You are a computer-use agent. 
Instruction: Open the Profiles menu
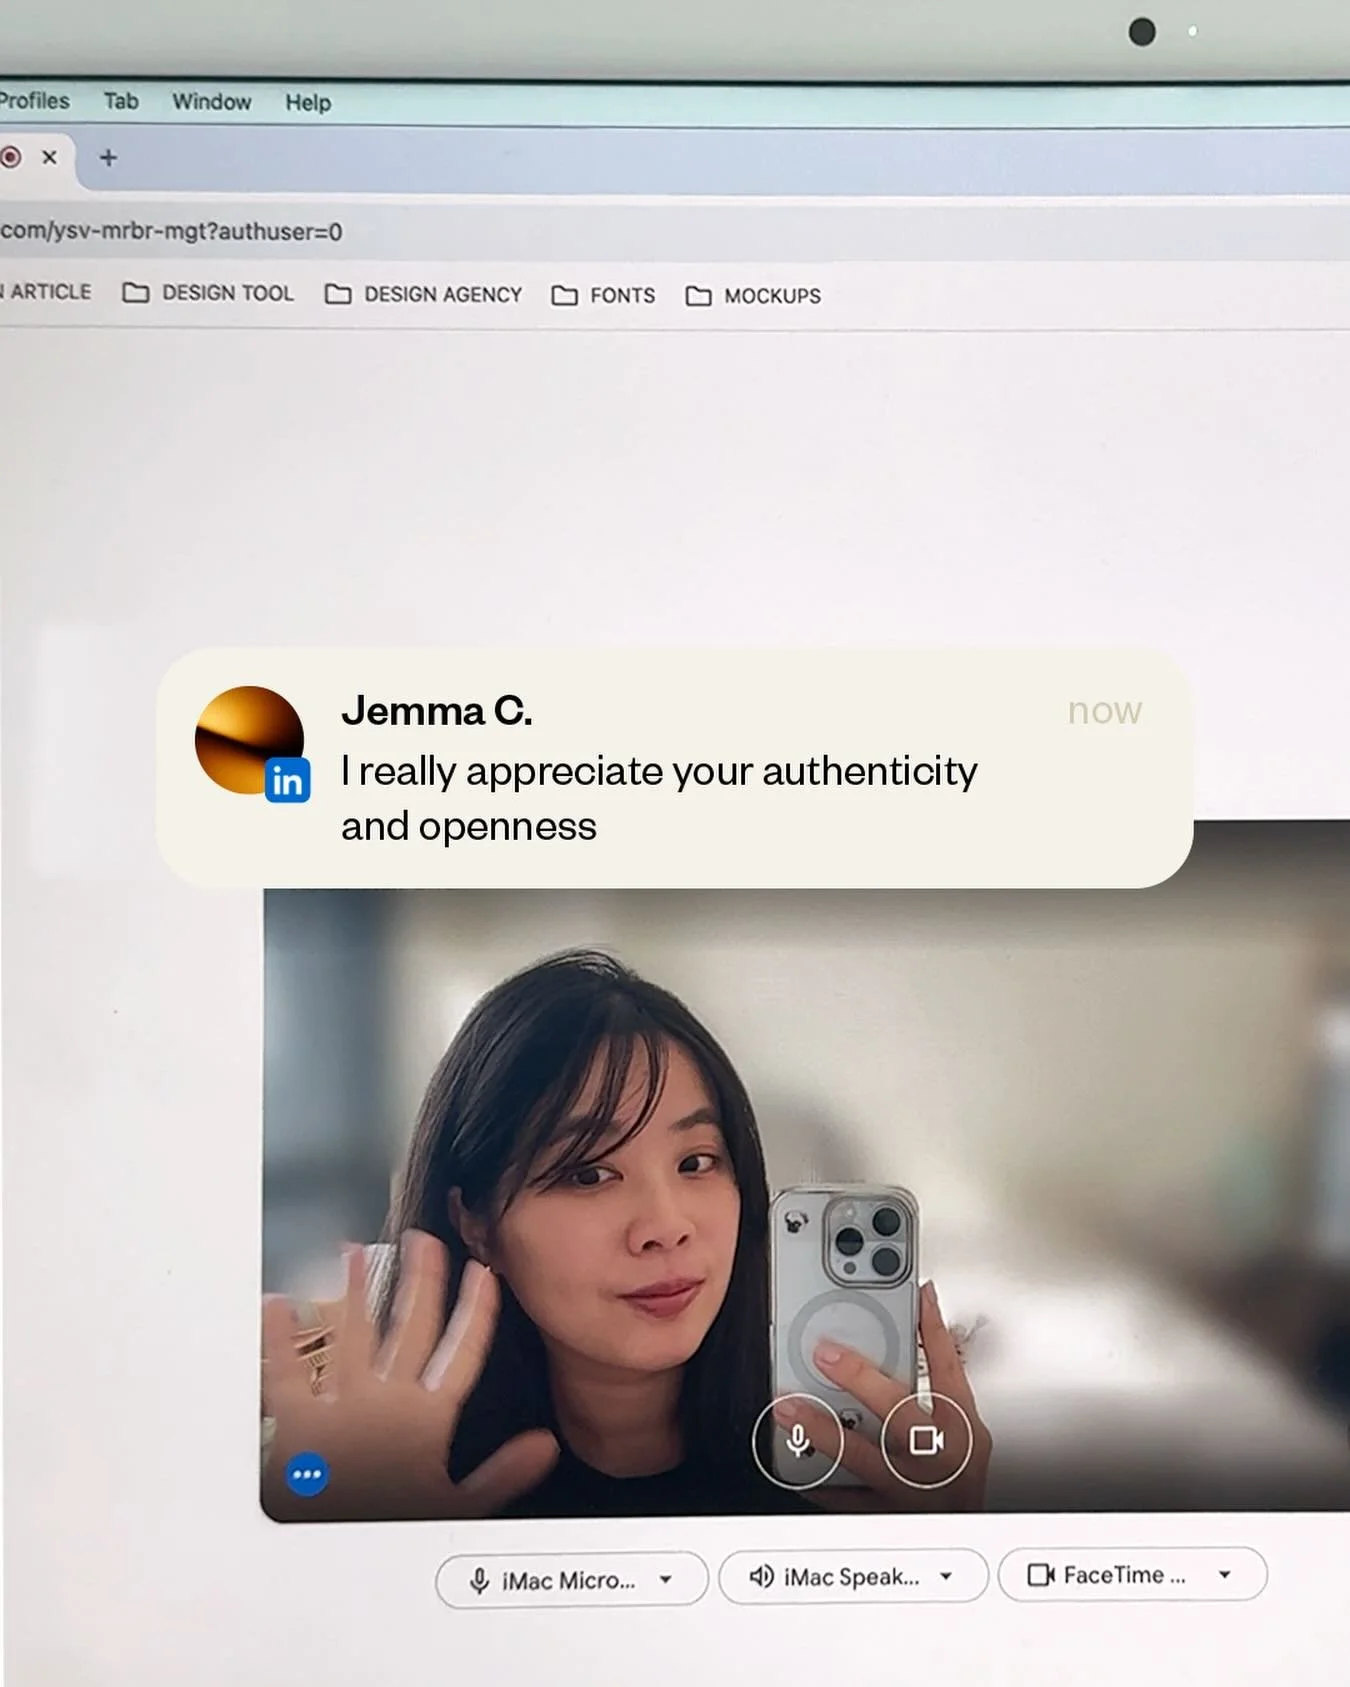pos(33,101)
